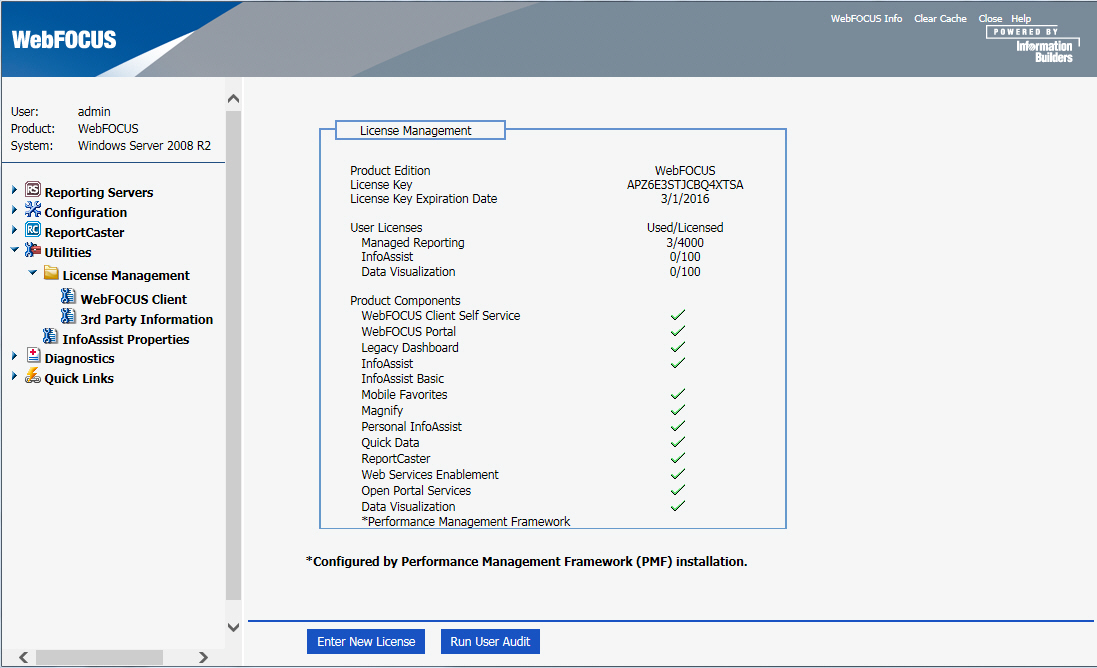Collapse the Utilities node
The image size is (1097, 668).
[x=15, y=250]
